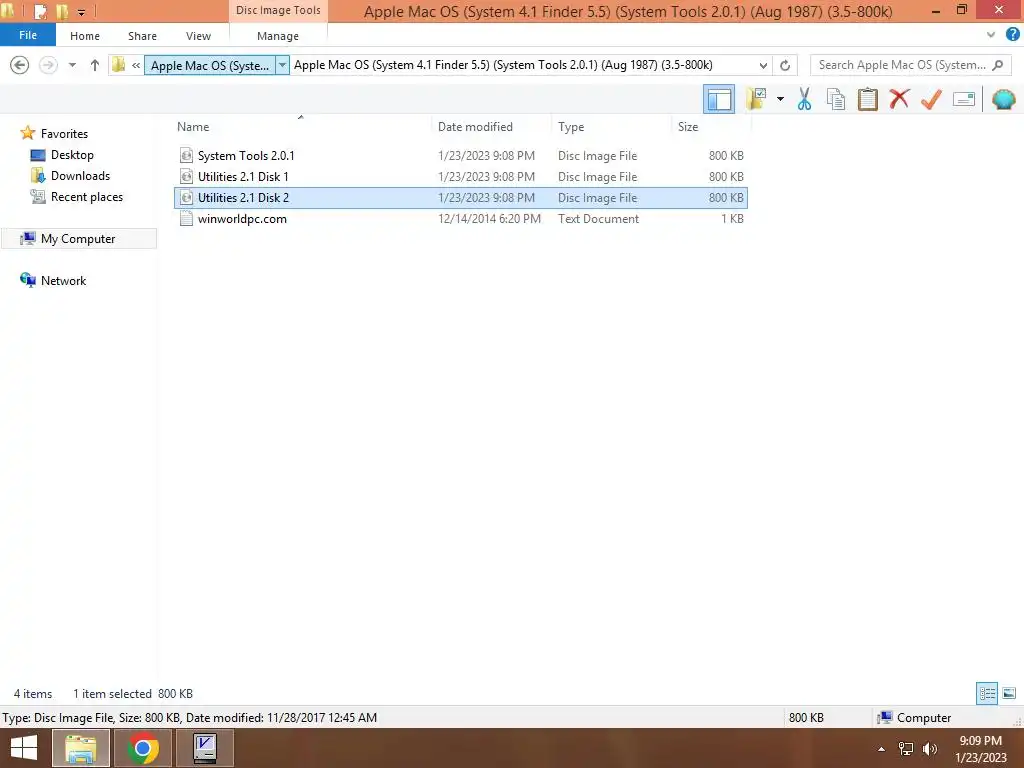Open Customize Quick Access Toolbar dropdown
This screenshot has width=1024, height=768.
coord(82,12)
